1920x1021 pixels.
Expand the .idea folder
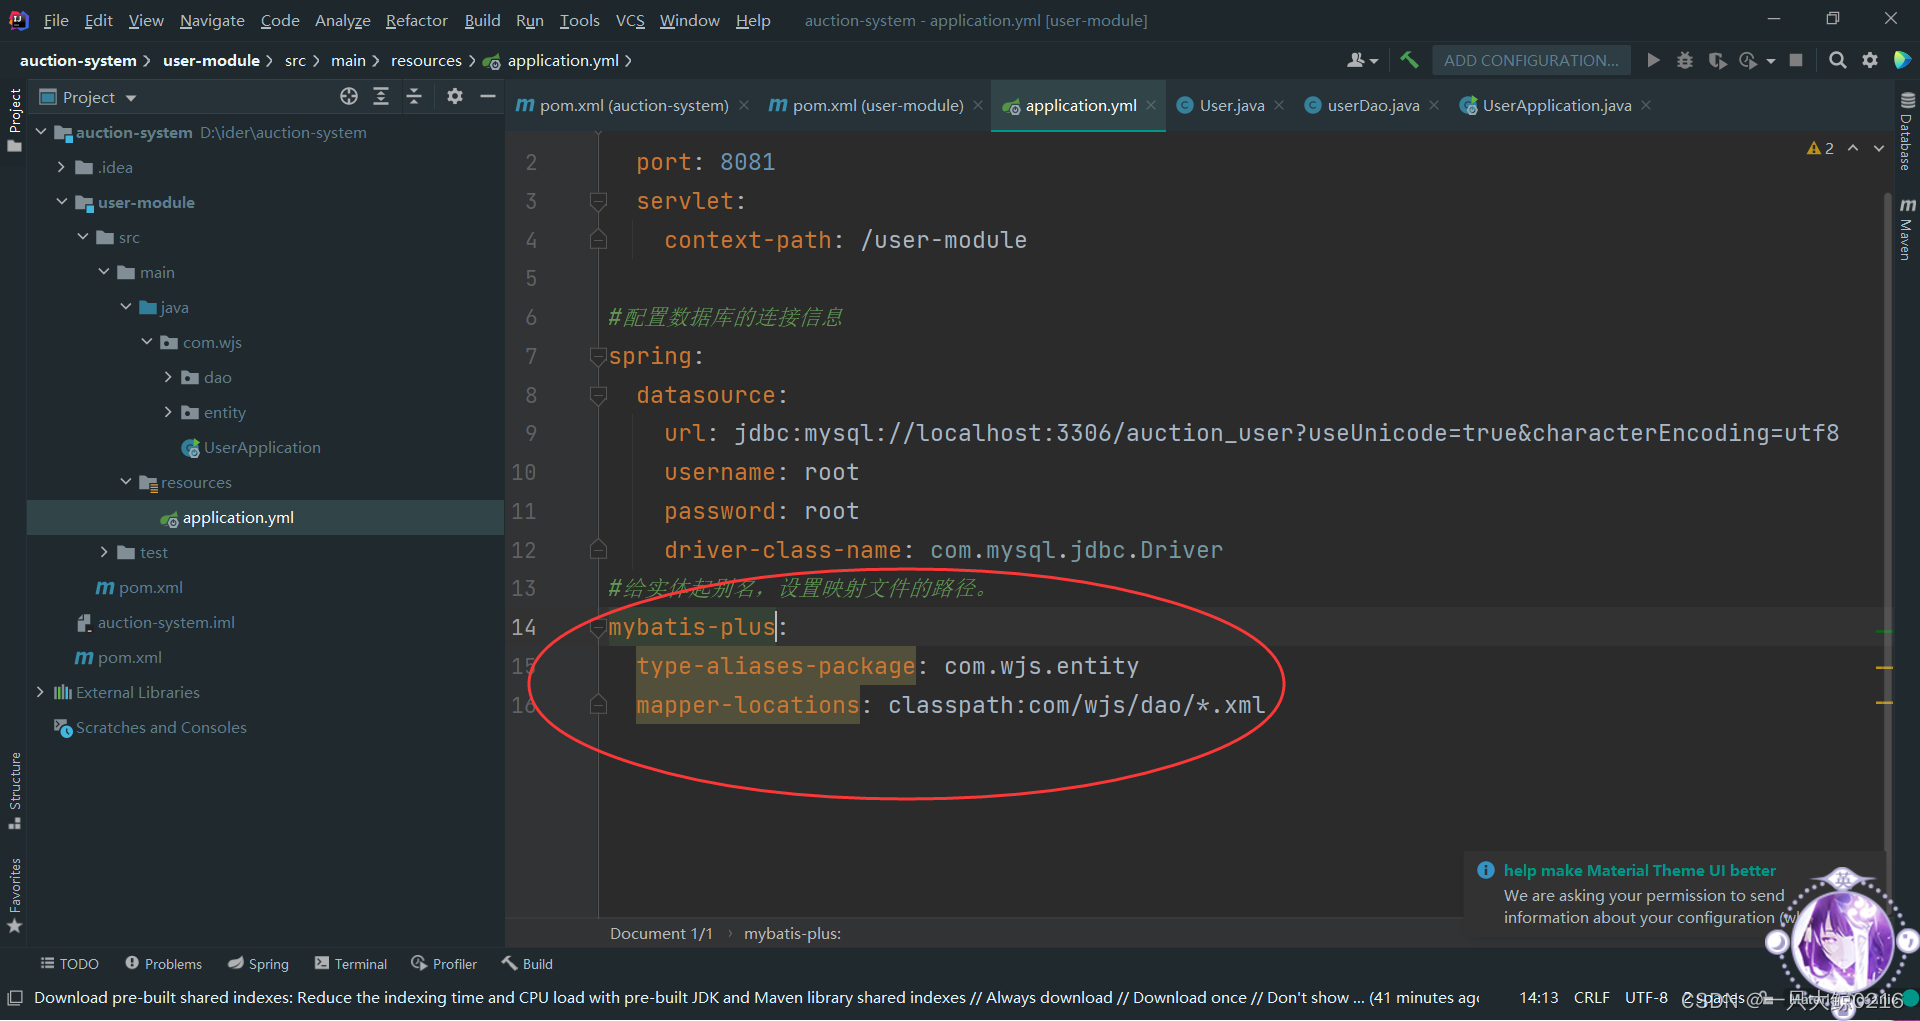[x=62, y=167]
